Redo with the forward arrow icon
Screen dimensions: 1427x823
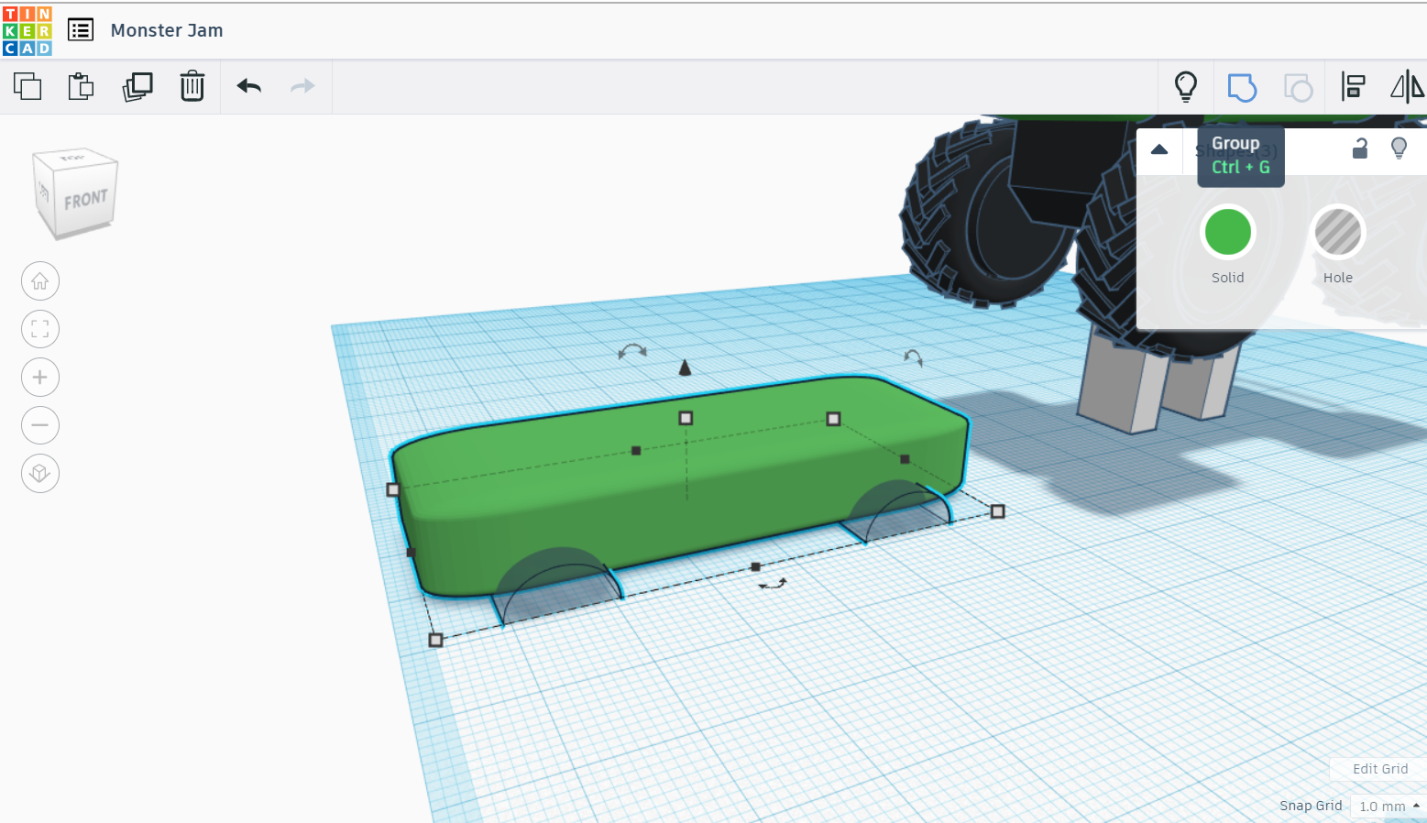302,86
